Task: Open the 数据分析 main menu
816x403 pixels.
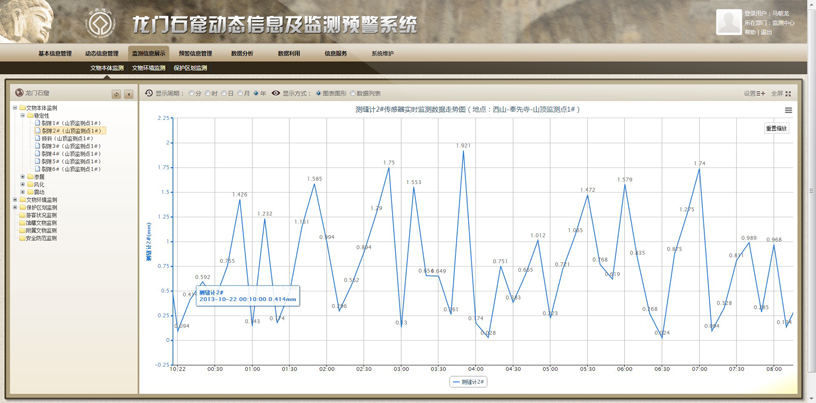Action: pos(242,53)
